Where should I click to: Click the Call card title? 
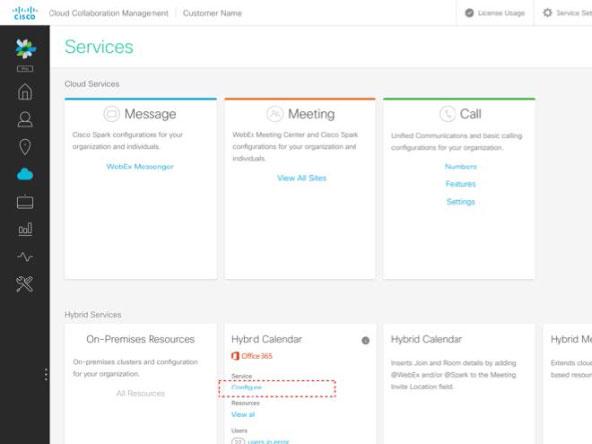coord(470,114)
